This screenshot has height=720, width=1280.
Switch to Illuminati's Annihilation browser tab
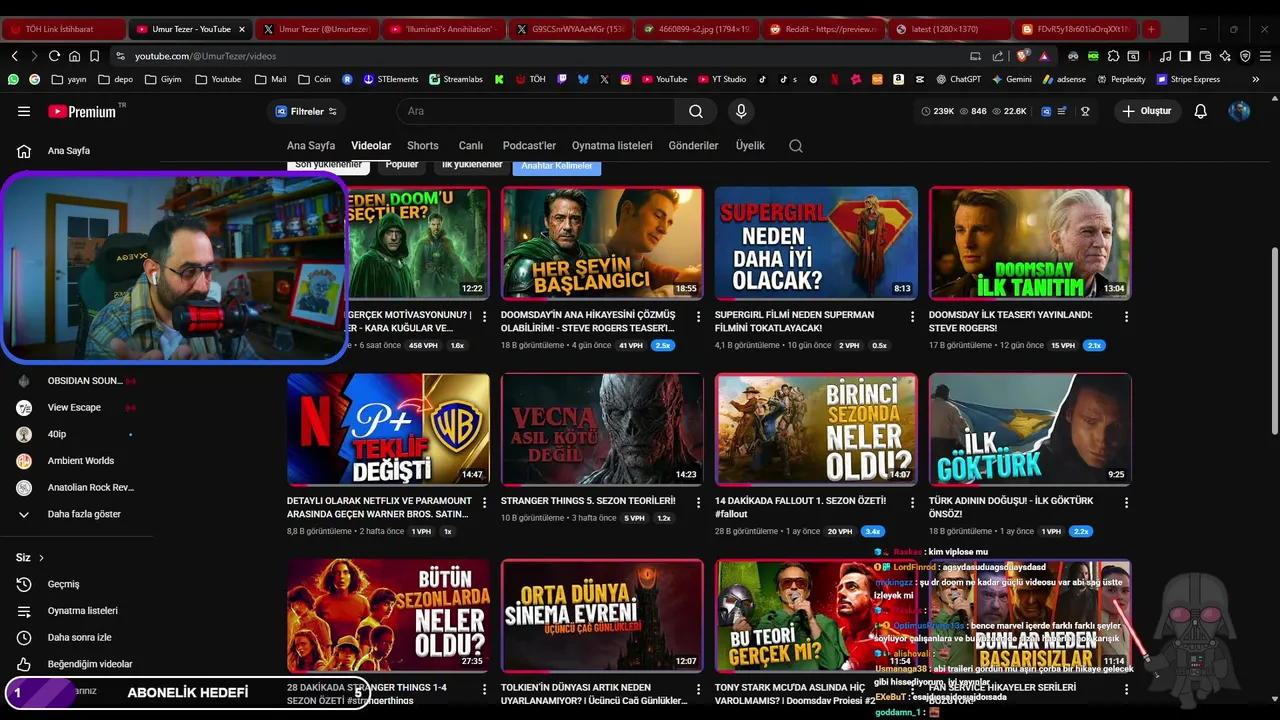click(441, 29)
